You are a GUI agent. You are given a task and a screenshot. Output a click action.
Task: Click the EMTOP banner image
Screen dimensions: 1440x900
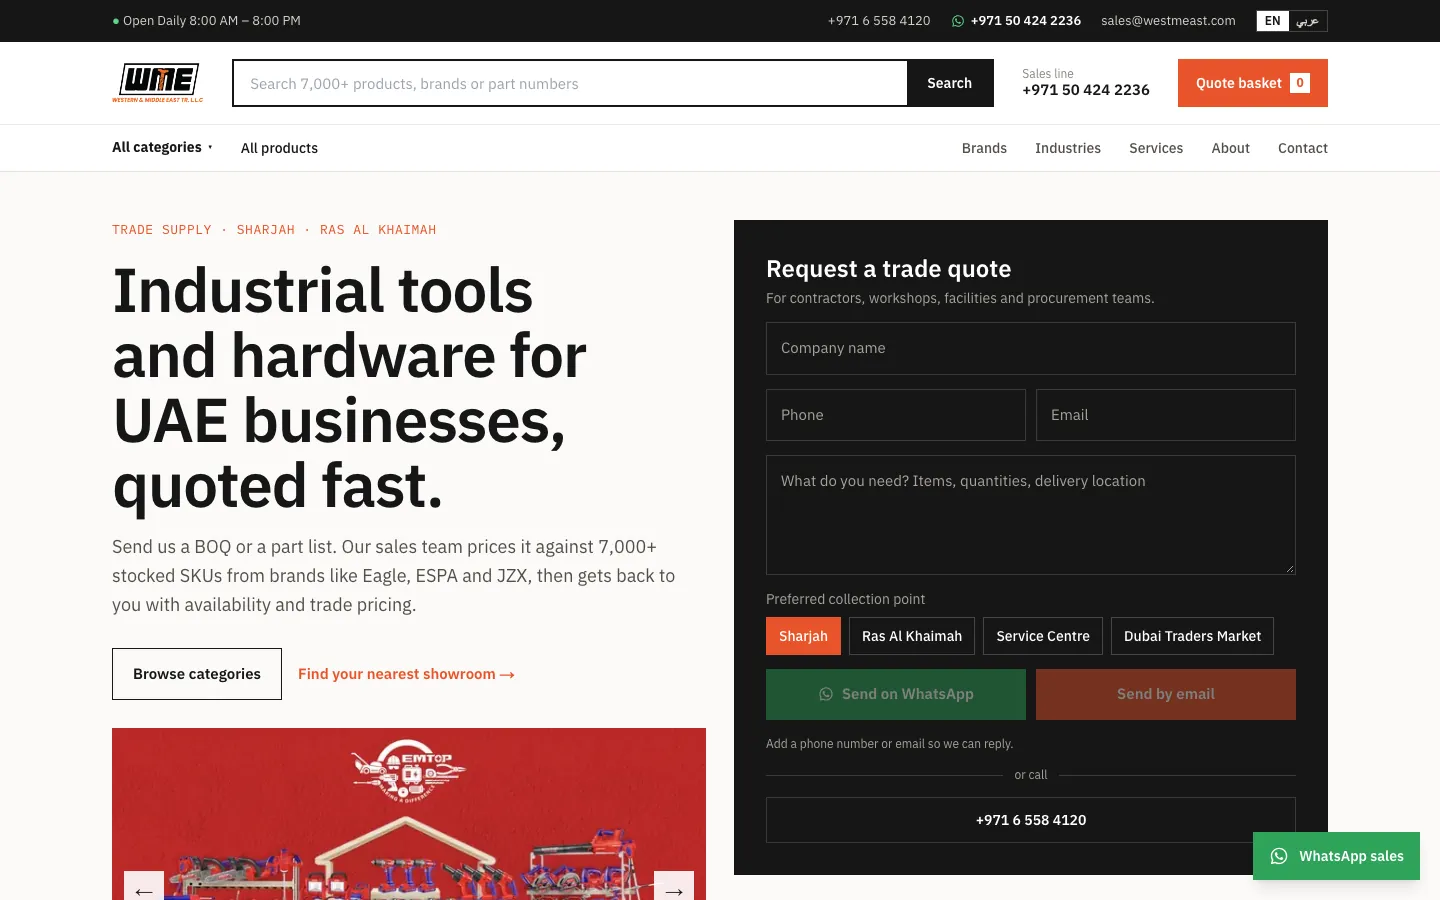click(x=409, y=814)
